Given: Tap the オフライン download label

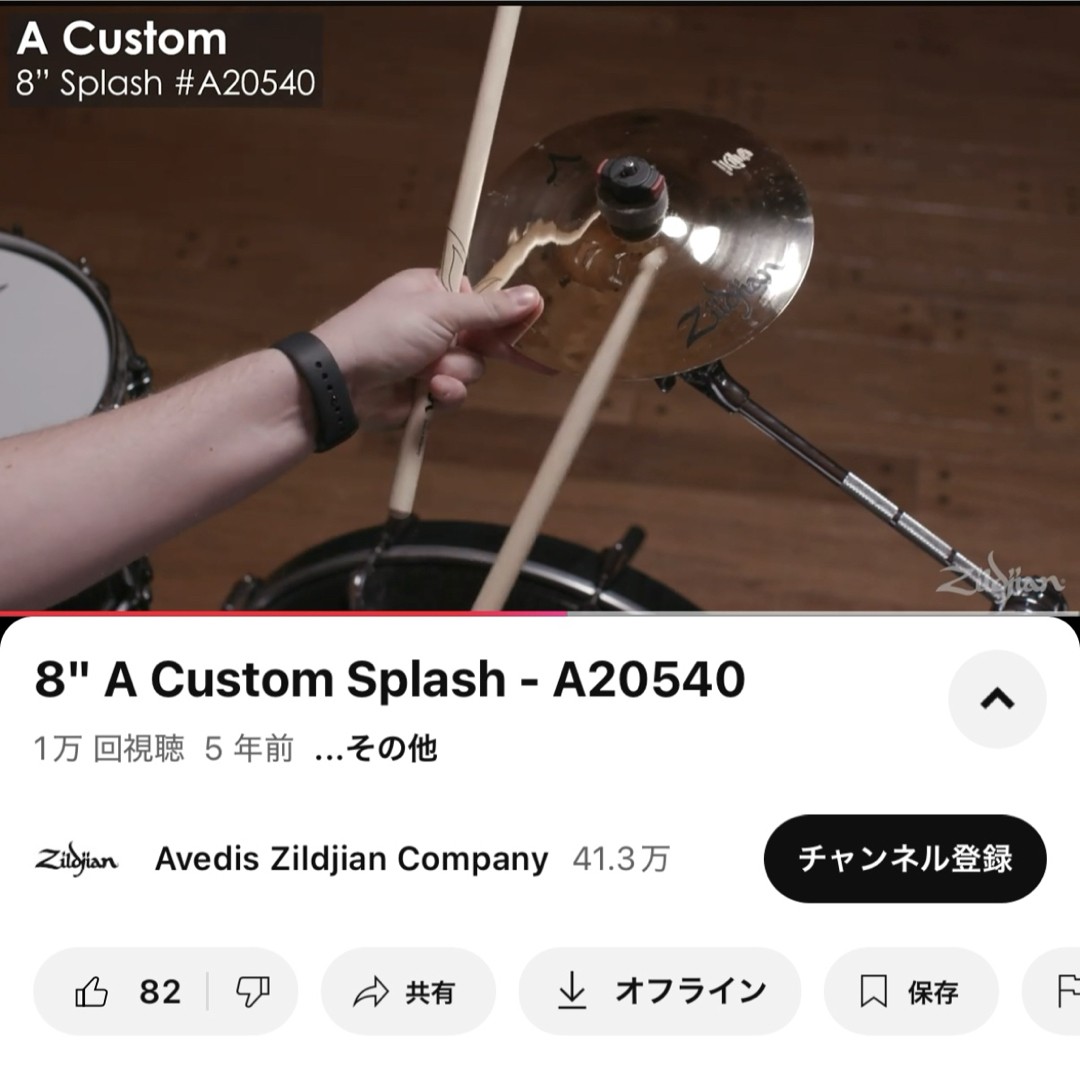Looking at the screenshot, I should [691, 992].
